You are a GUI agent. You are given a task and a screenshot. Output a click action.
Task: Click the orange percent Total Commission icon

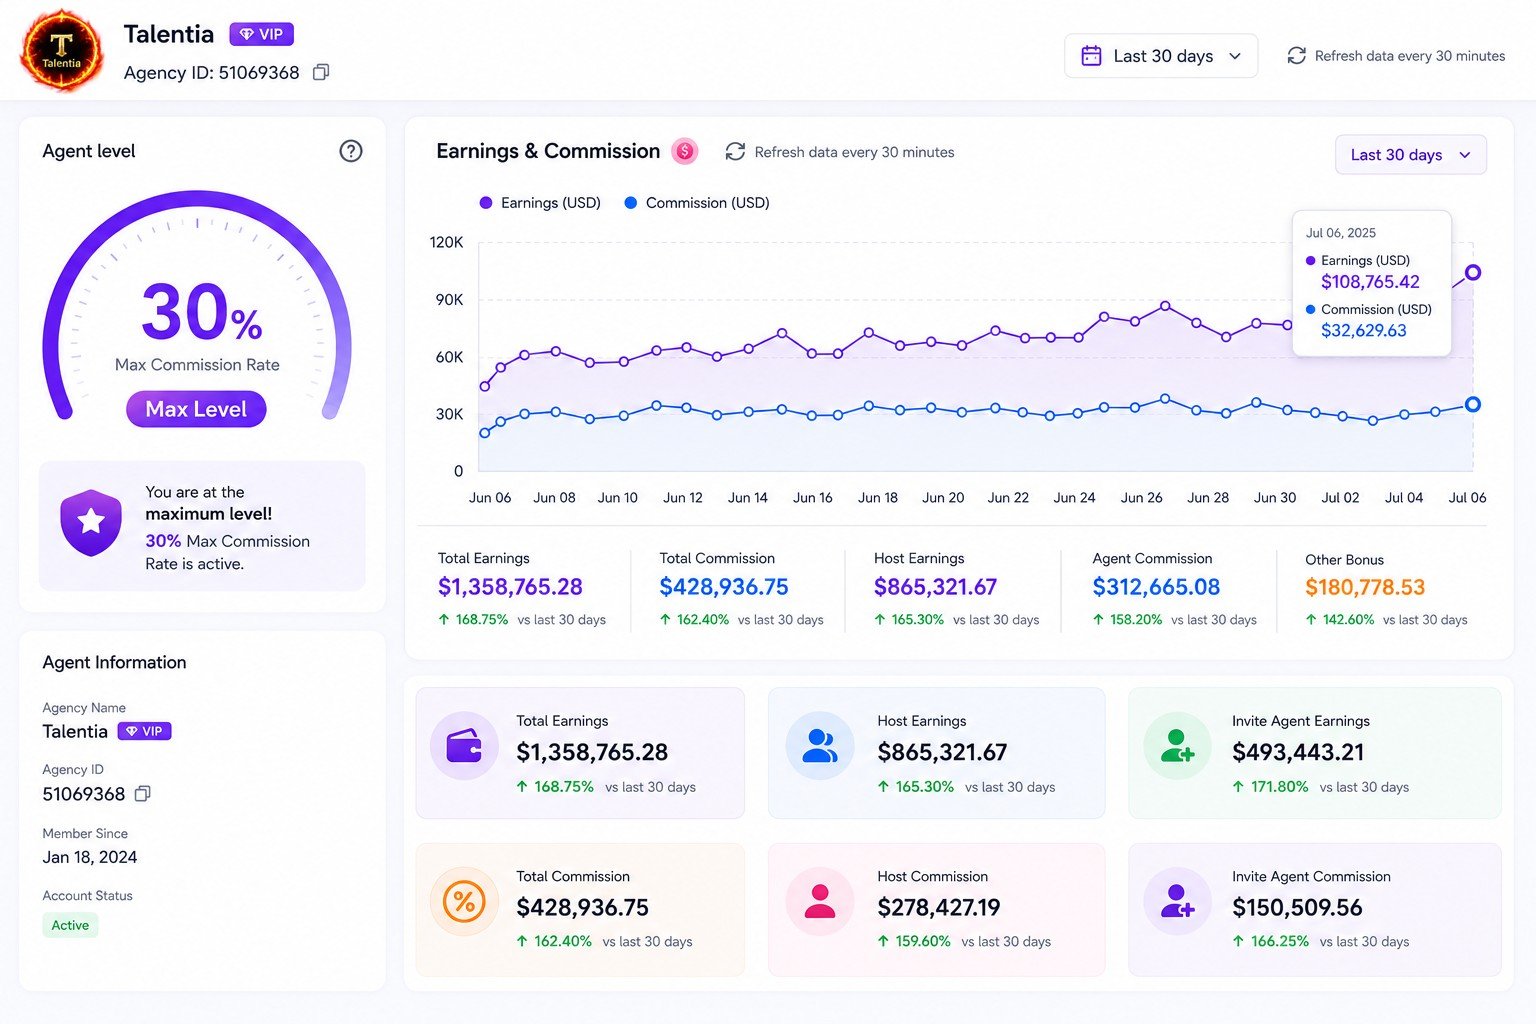click(x=464, y=902)
